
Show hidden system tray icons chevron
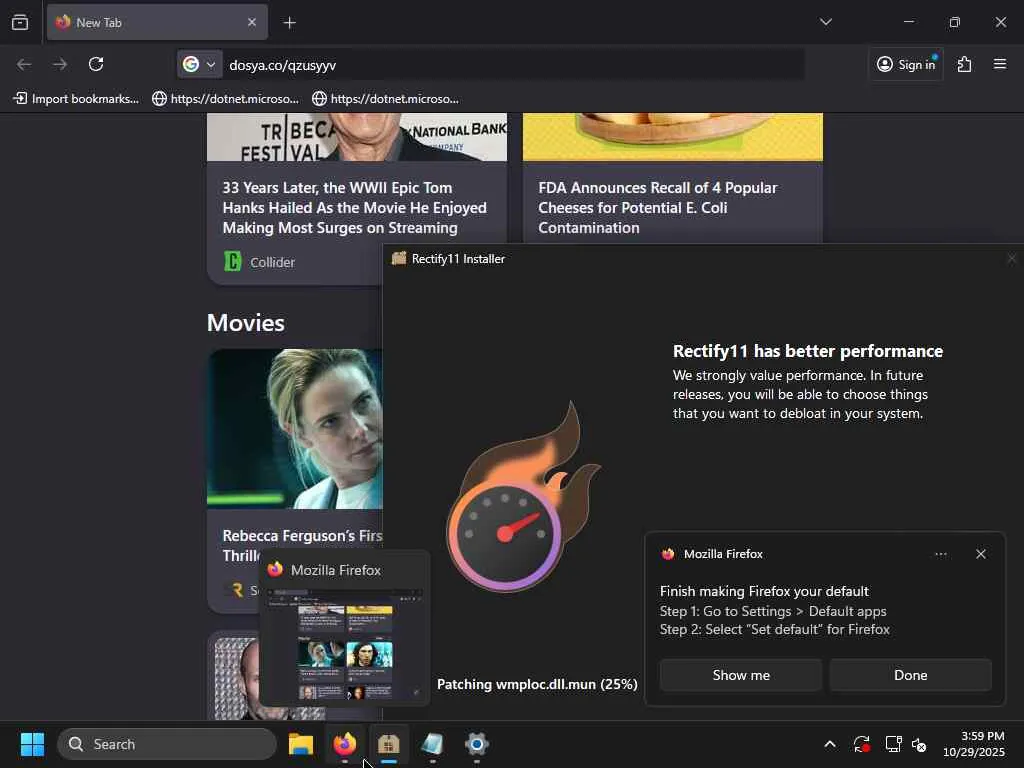point(829,744)
